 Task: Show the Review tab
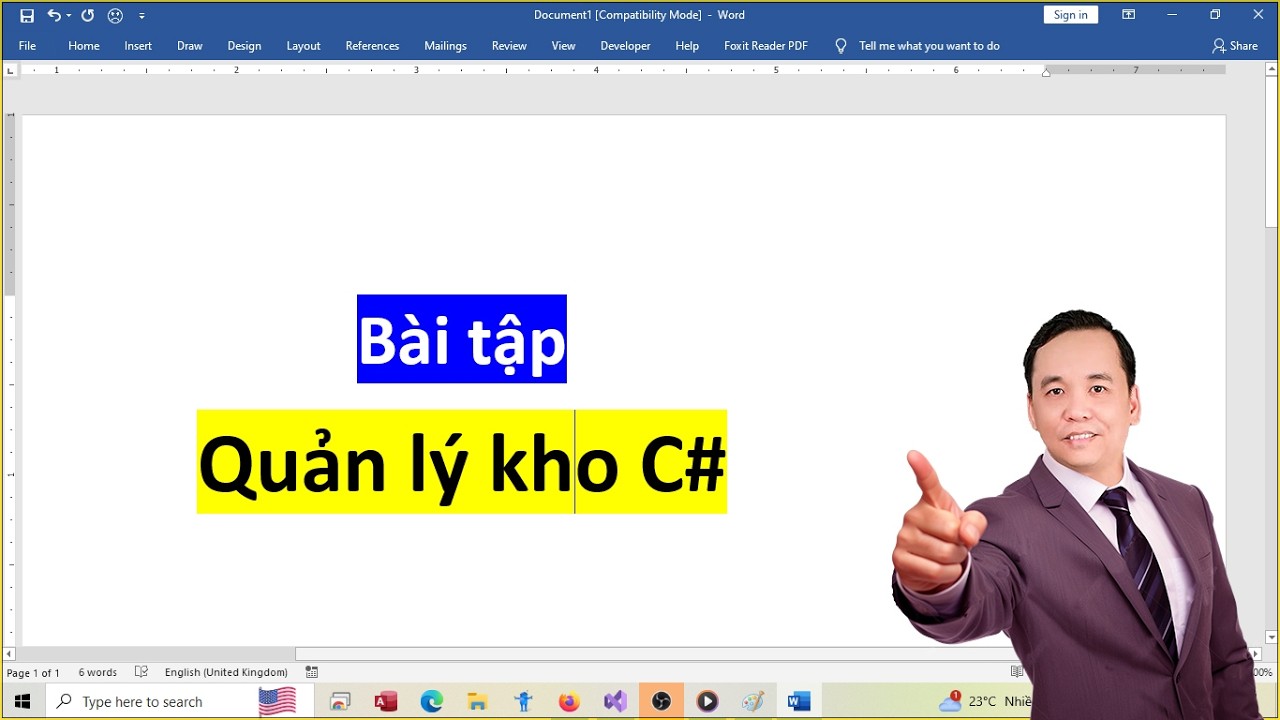509,46
